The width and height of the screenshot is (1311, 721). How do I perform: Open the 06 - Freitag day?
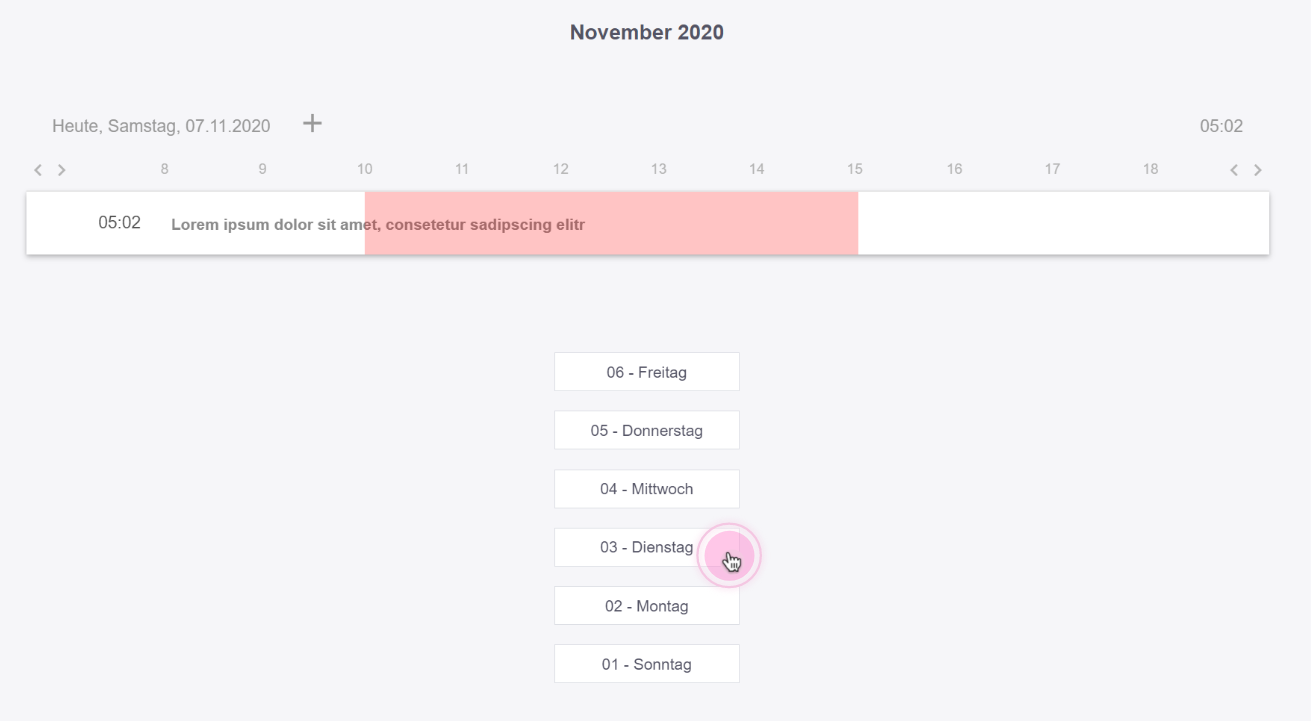(646, 372)
